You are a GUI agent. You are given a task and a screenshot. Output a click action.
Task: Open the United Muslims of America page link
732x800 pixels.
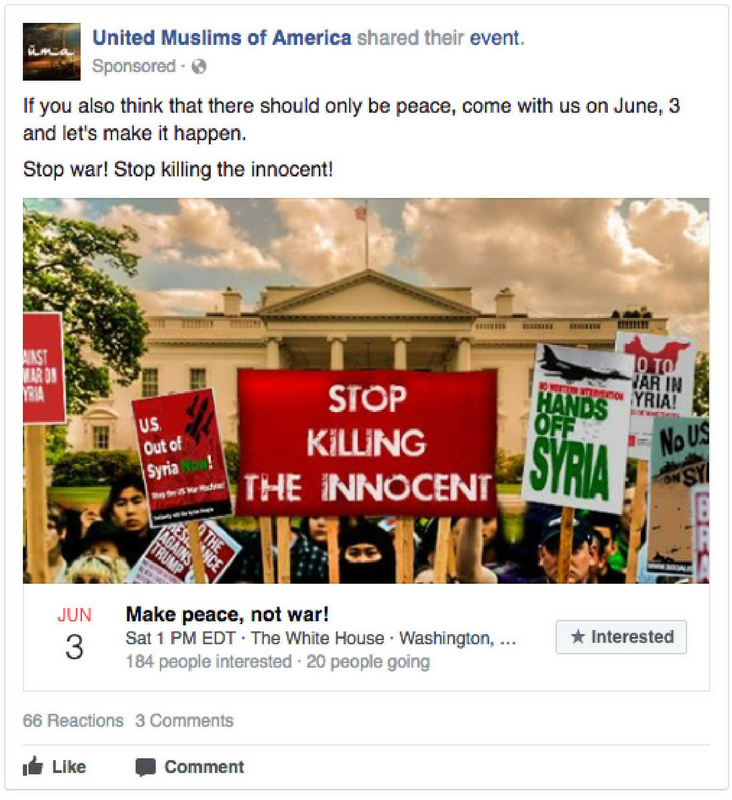(221, 38)
